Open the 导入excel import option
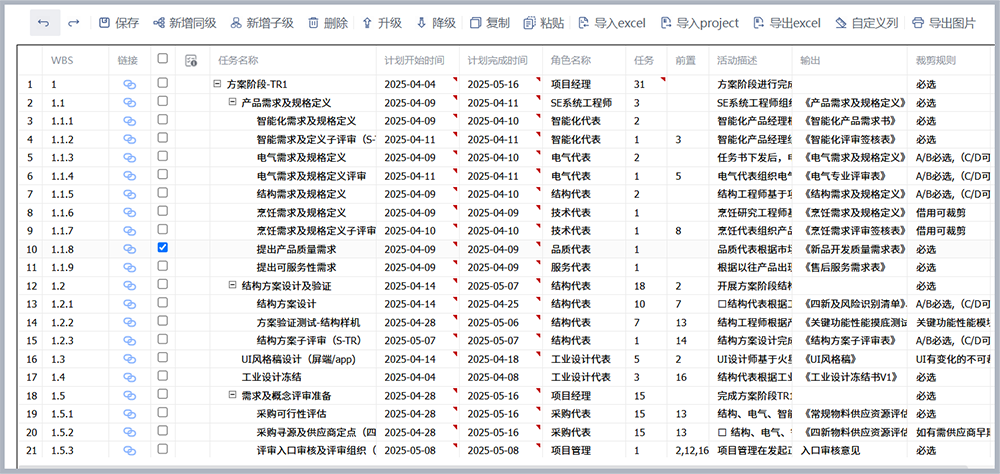Viewport: 1000px width, 474px height. pos(612,24)
